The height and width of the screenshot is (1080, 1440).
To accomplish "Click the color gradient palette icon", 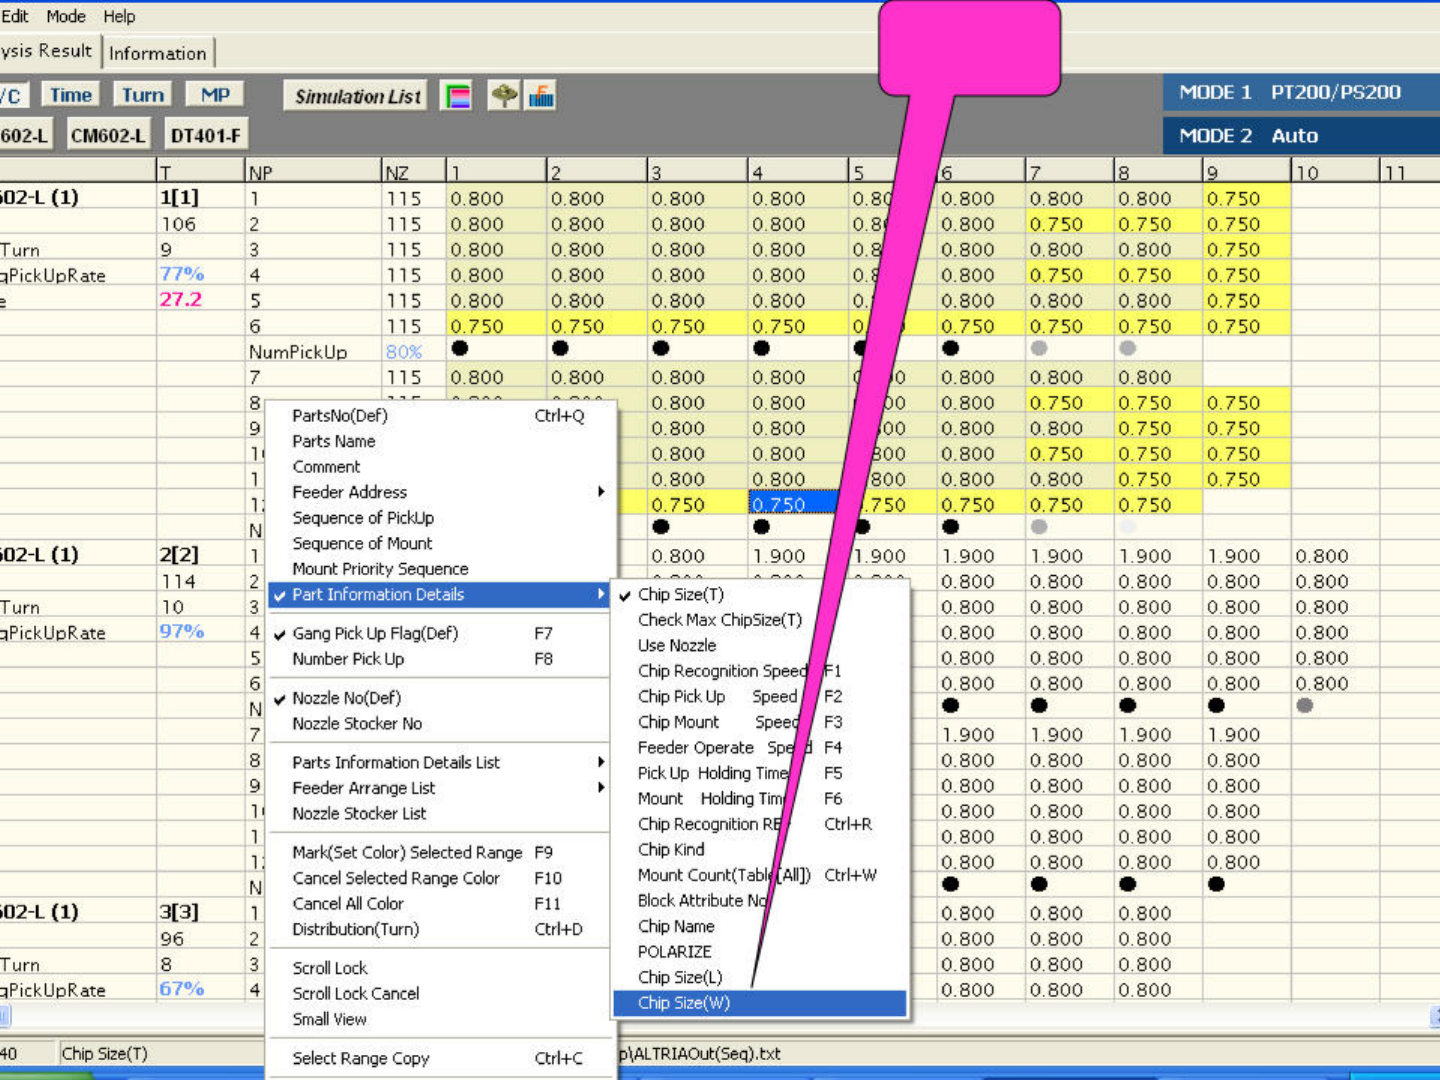I will 457,96.
